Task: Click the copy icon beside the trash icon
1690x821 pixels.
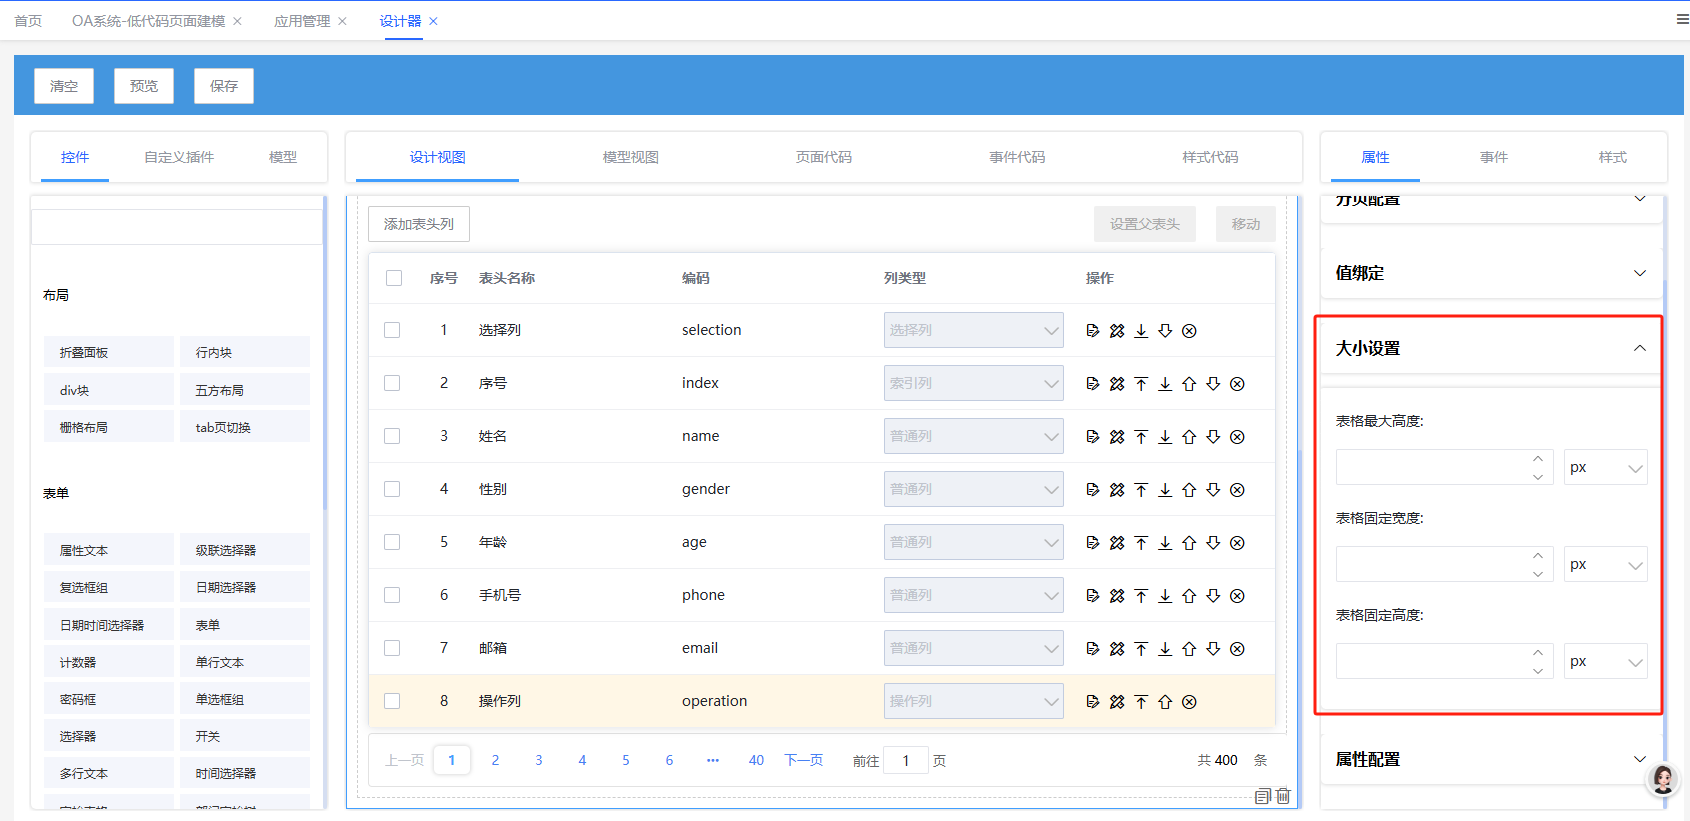Action: click(1262, 796)
